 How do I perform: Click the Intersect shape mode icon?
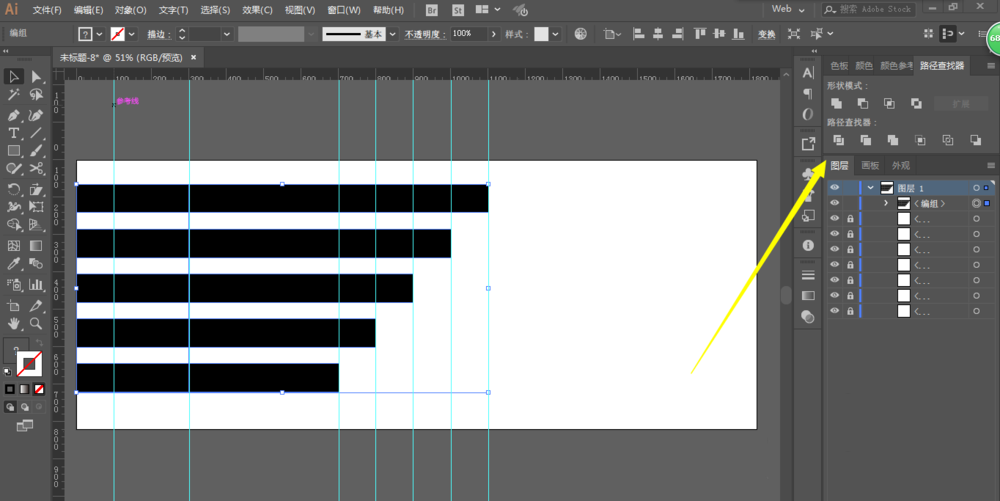tap(889, 103)
